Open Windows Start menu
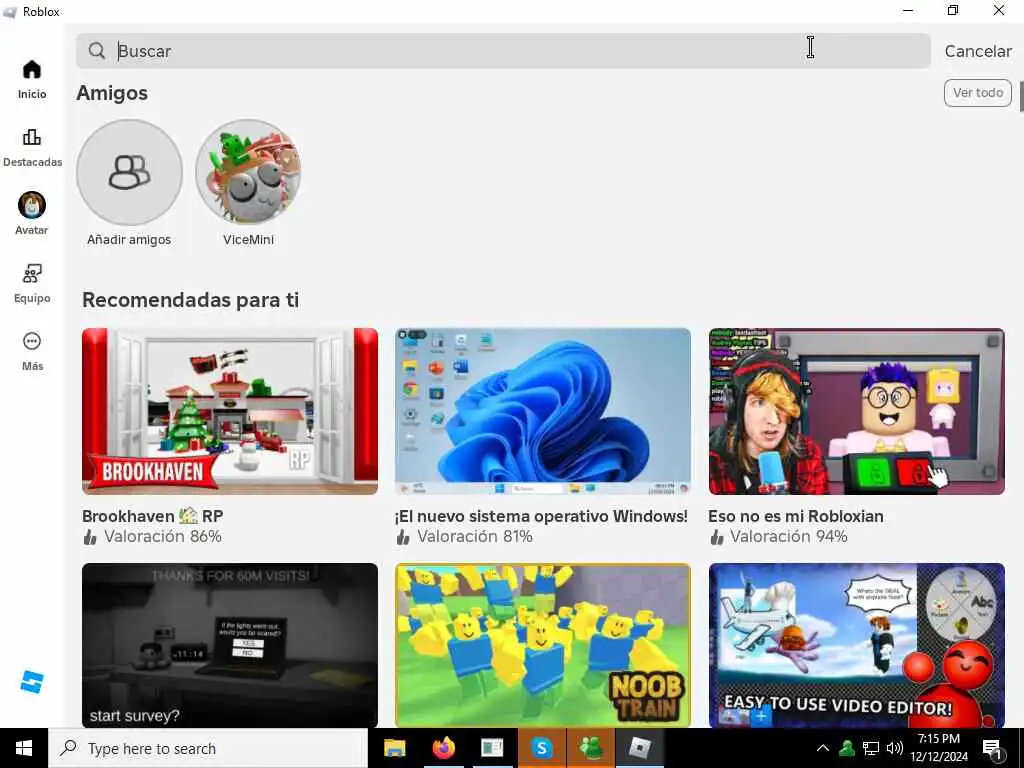Screen dimensions: 1024x768 pos(24,748)
